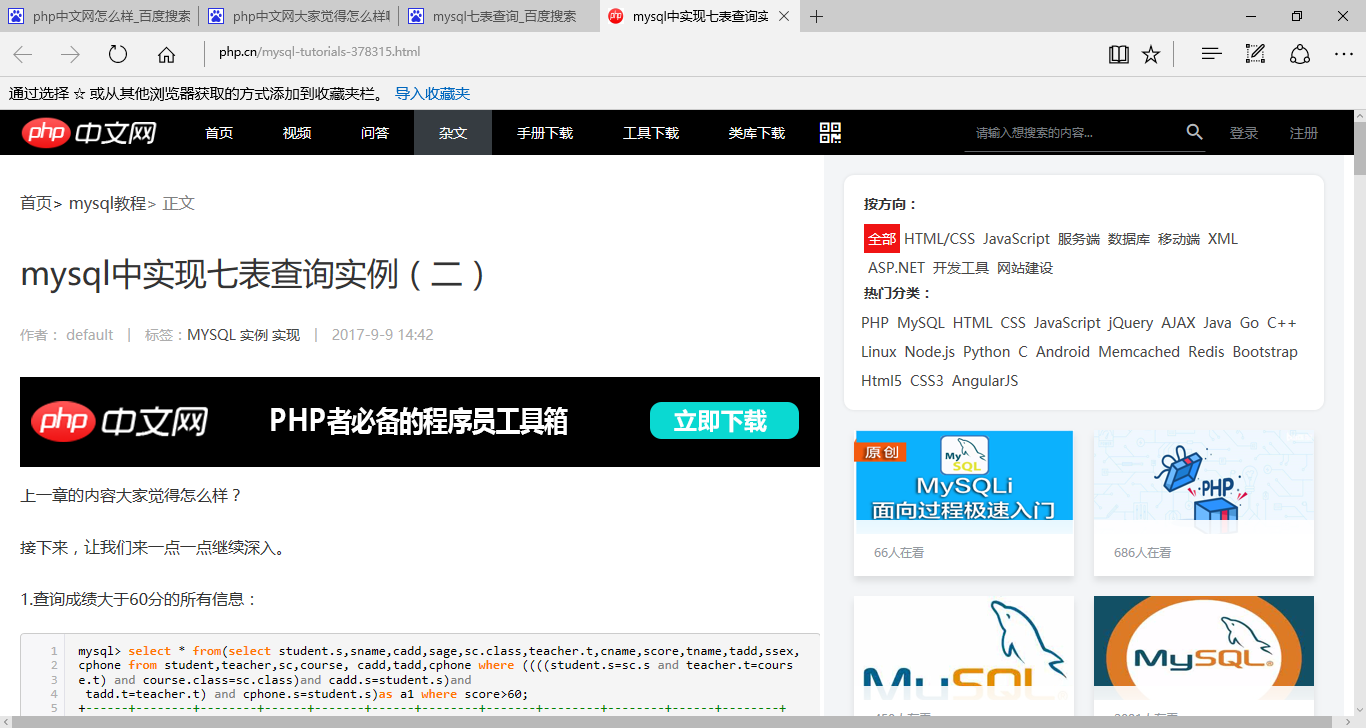Open the 手册下载 navigation item
The image size is (1366, 728).
coord(545,133)
